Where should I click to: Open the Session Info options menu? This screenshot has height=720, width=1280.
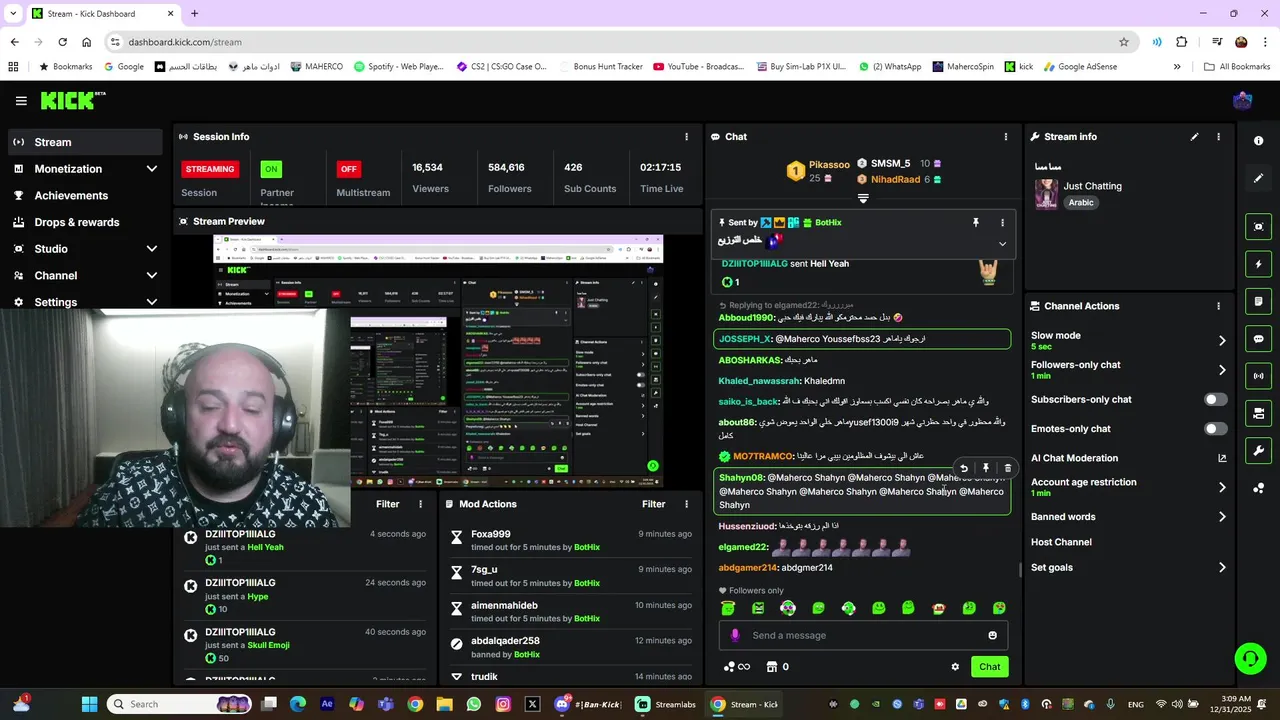[x=686, y=137]
